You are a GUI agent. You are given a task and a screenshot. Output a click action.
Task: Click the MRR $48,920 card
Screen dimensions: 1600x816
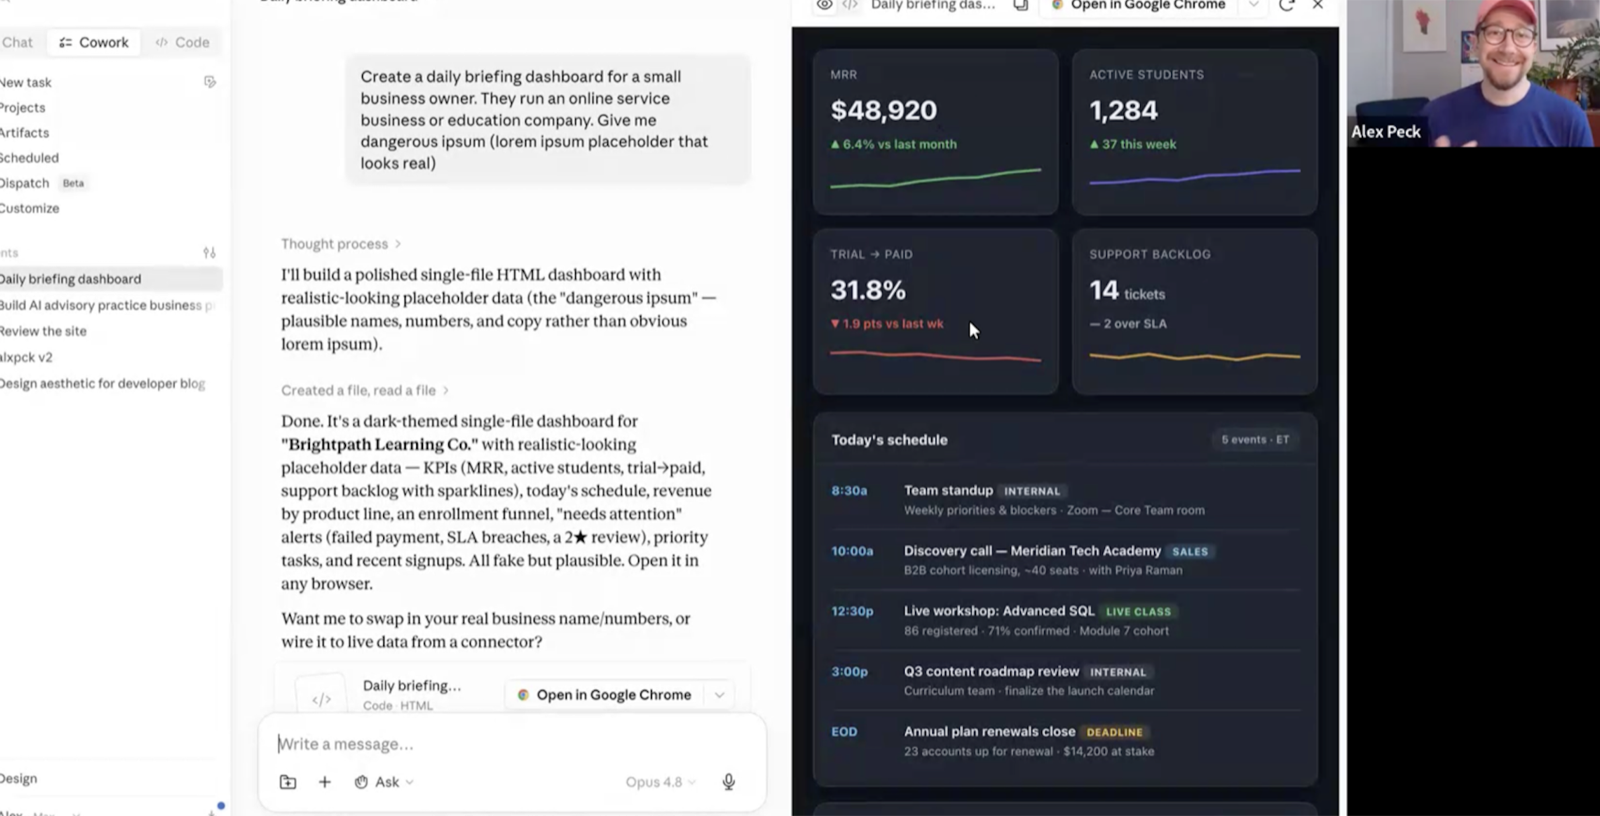(935, 132)
